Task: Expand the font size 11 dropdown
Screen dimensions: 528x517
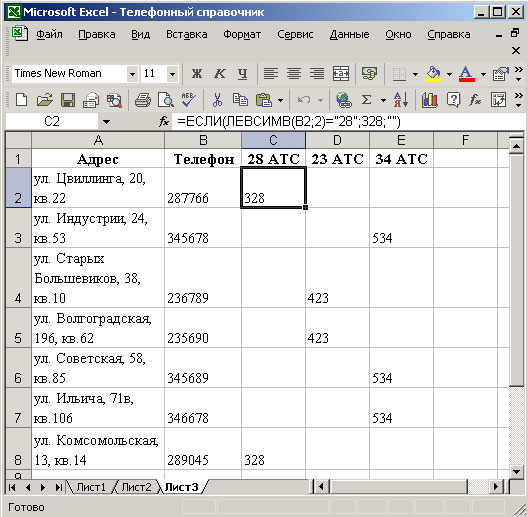Action: point(172,74)
